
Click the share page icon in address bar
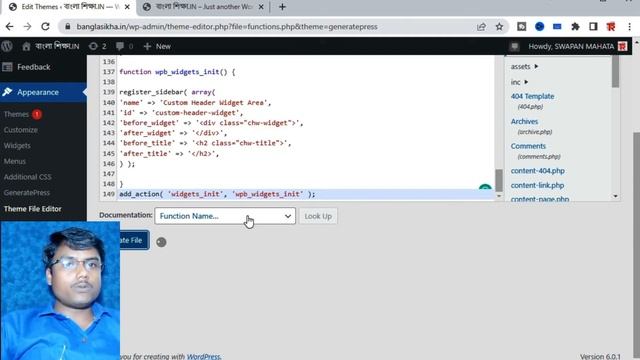coord(481,27)
